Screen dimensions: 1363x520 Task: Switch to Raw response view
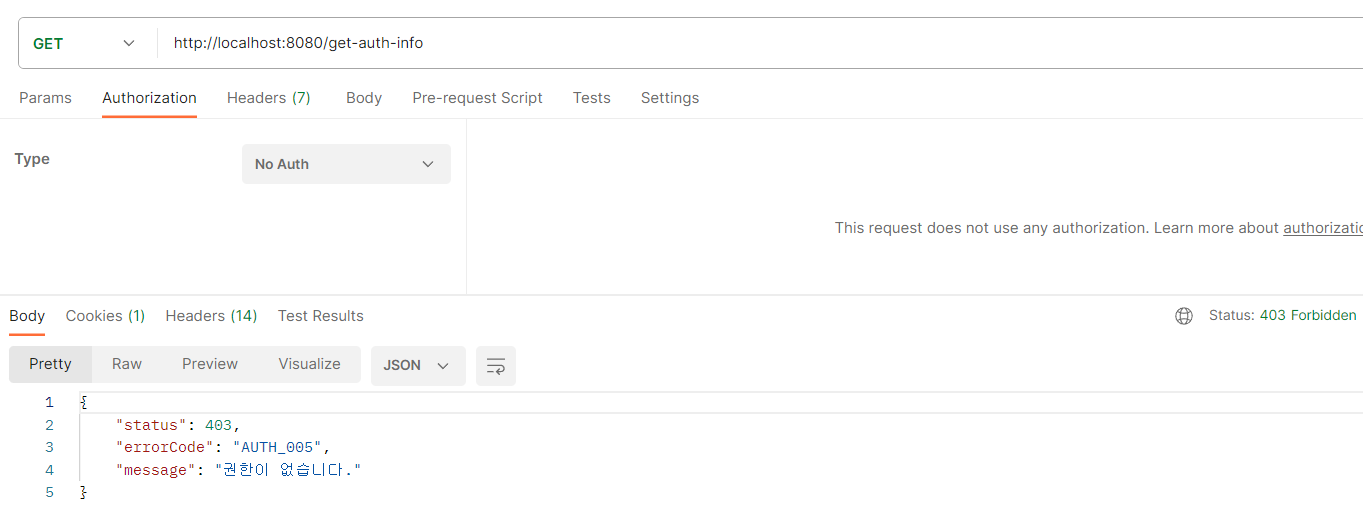coord(127,364)
